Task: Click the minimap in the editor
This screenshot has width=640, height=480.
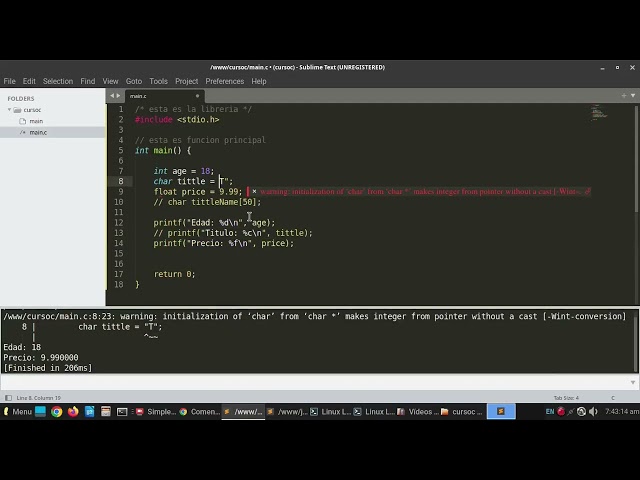Action: (599, 113)
